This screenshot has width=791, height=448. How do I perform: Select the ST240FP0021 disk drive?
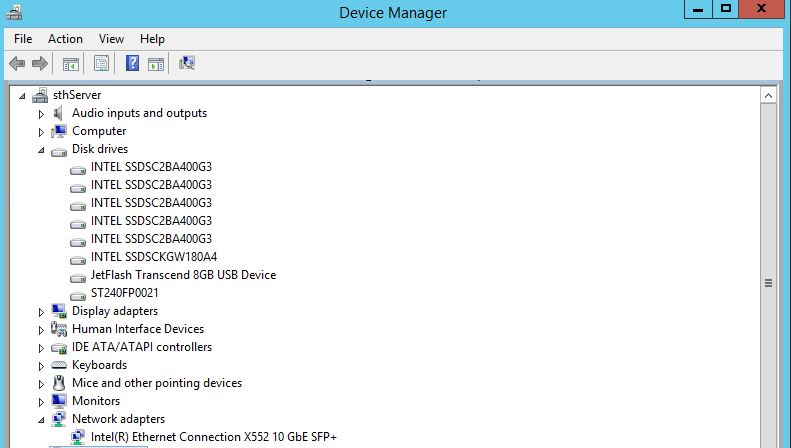point(124,293)
